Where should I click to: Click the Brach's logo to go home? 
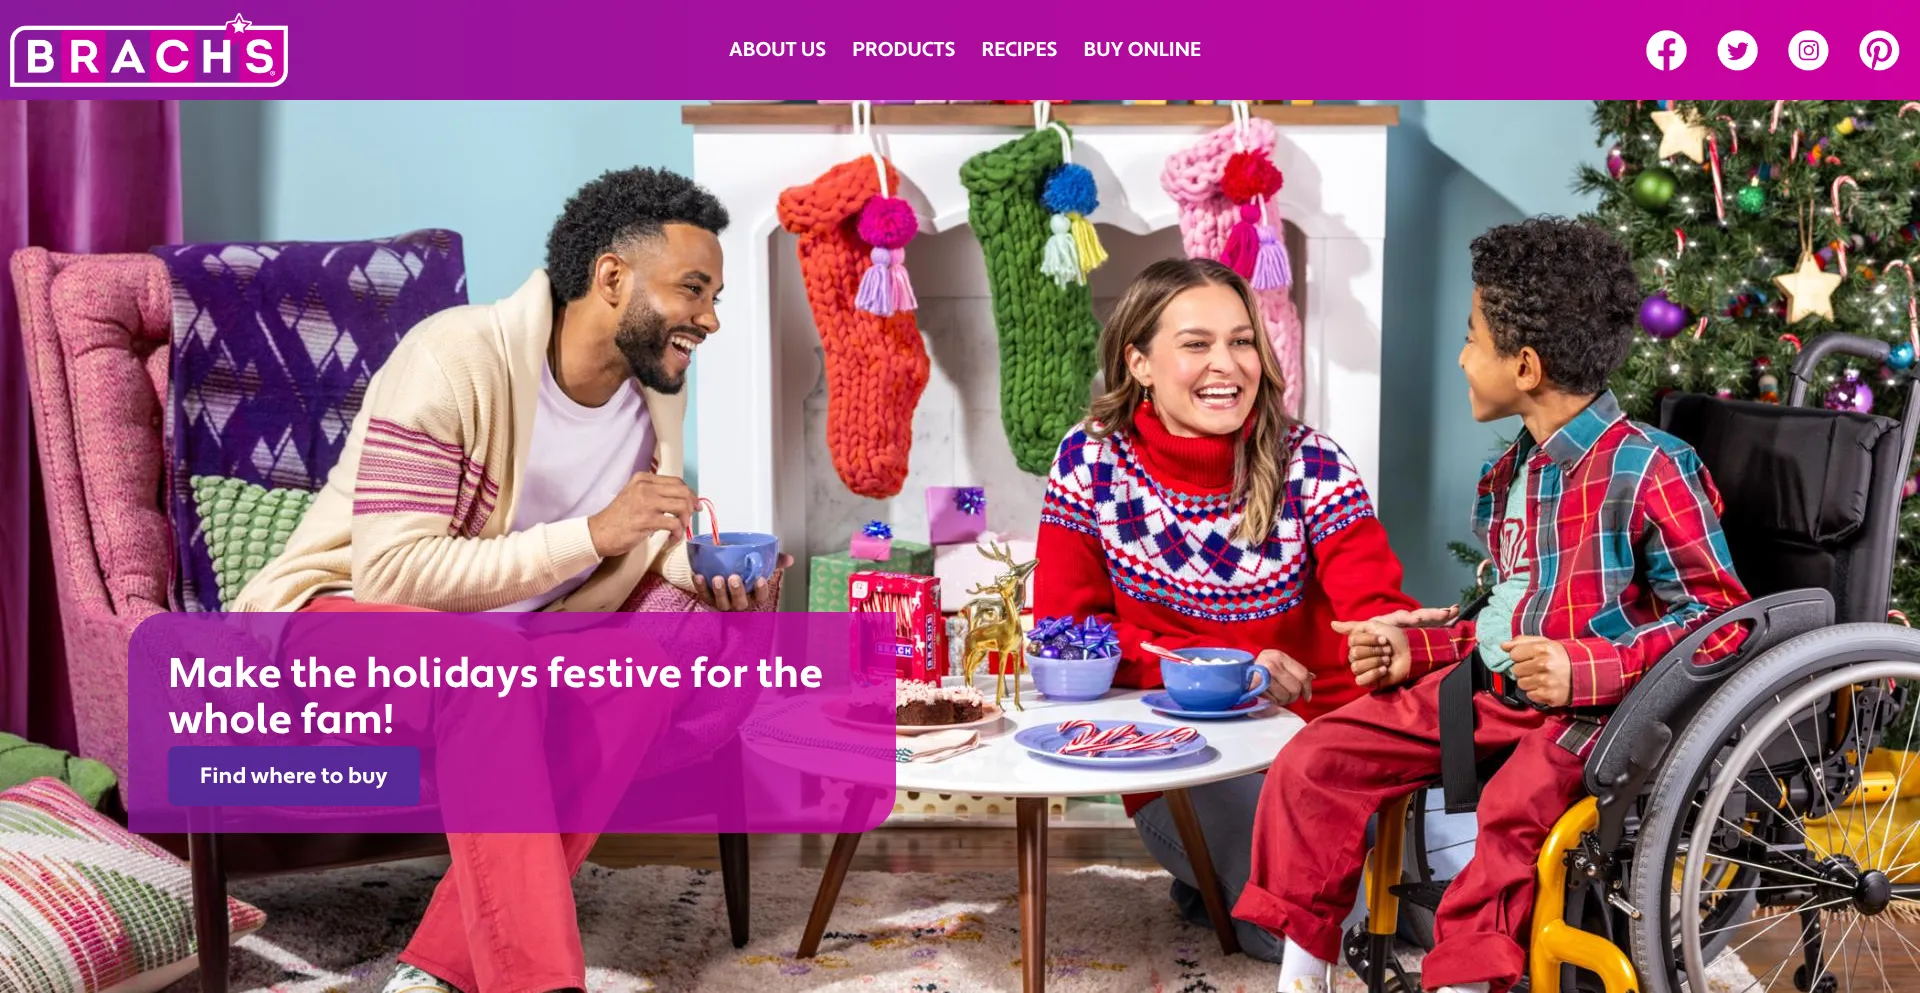click(x=149, y=52)
